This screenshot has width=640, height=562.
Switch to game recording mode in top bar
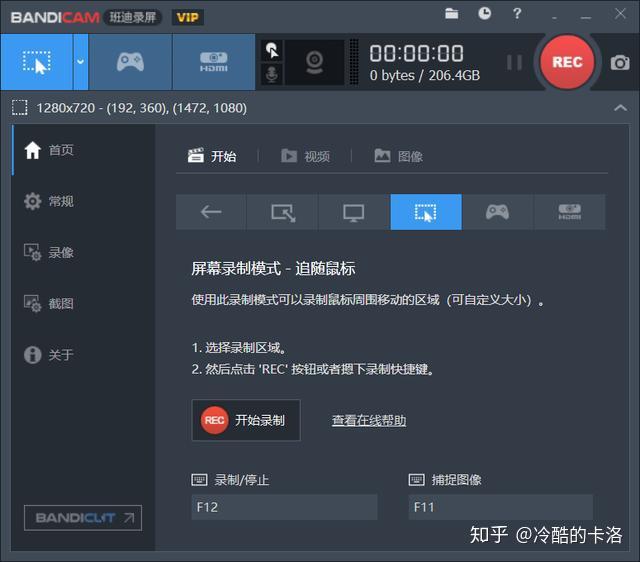coord(130,62)
